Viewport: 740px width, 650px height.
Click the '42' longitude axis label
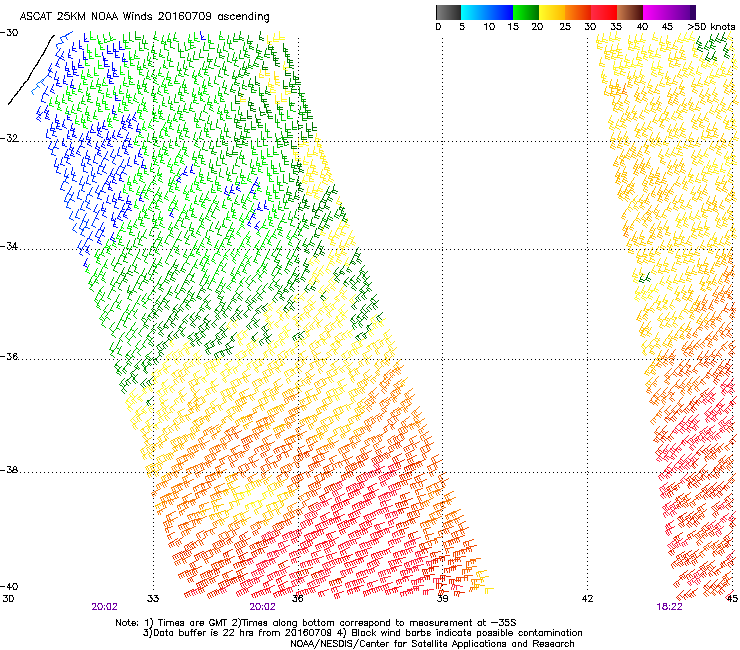point(587,599)
